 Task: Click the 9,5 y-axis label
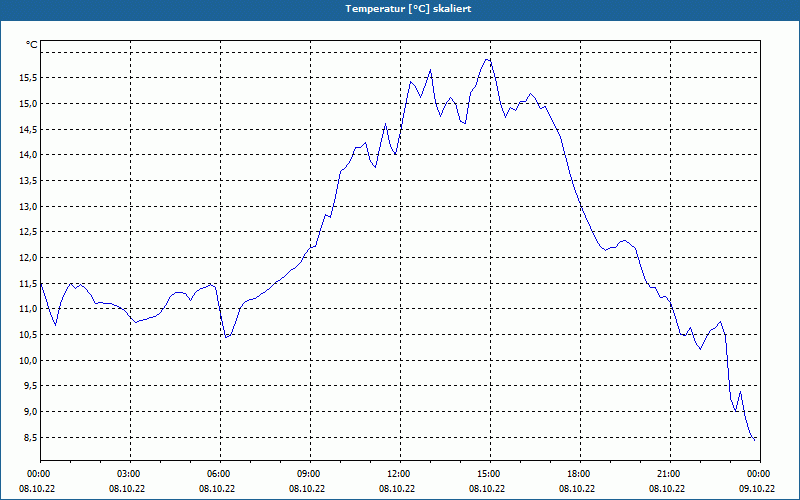point(30,386)
